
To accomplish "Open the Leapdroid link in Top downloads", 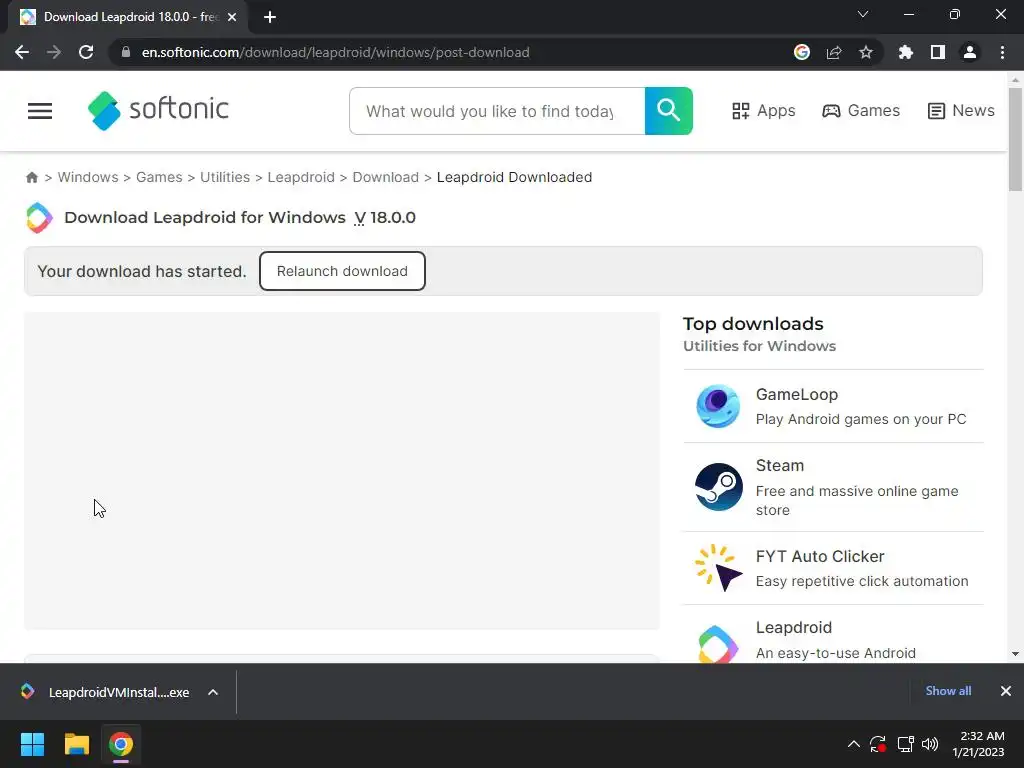I will 793,628.
